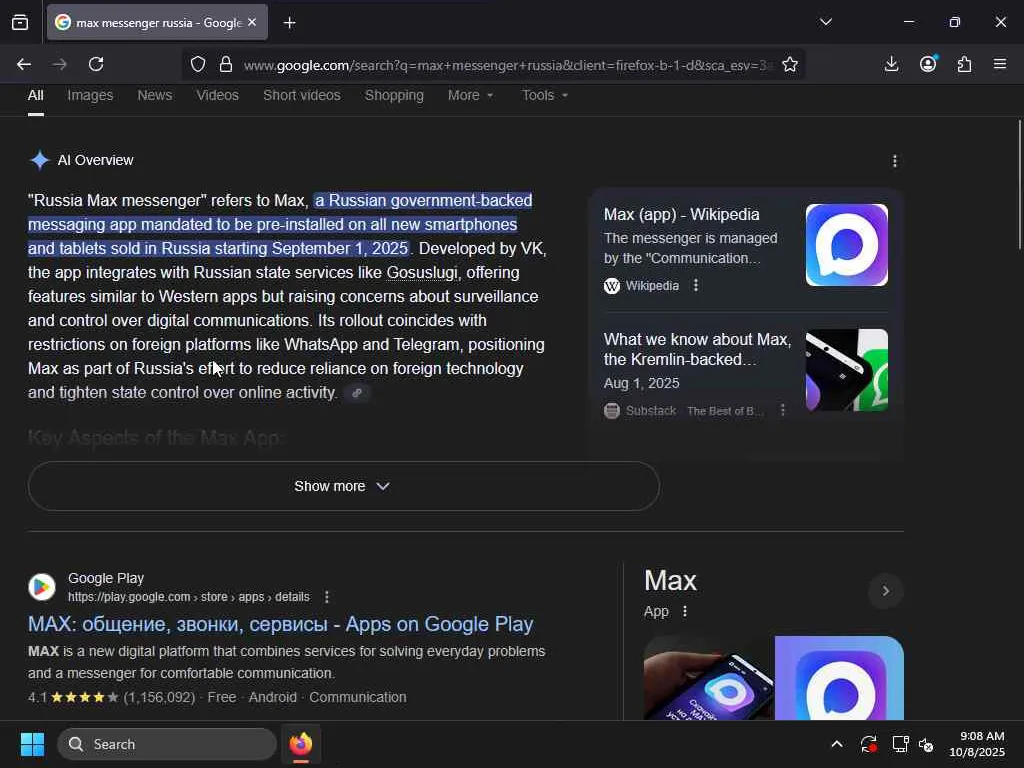This screenshot has height=768, width=1024.
Task: Go back to previous page
Action: (x=24, y=64)
